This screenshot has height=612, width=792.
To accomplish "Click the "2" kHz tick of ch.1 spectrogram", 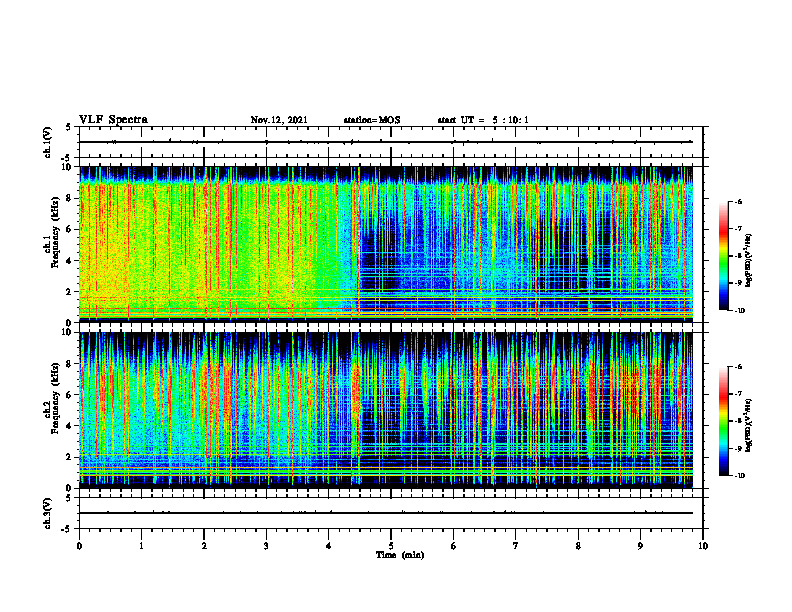I will coord(70,291).
